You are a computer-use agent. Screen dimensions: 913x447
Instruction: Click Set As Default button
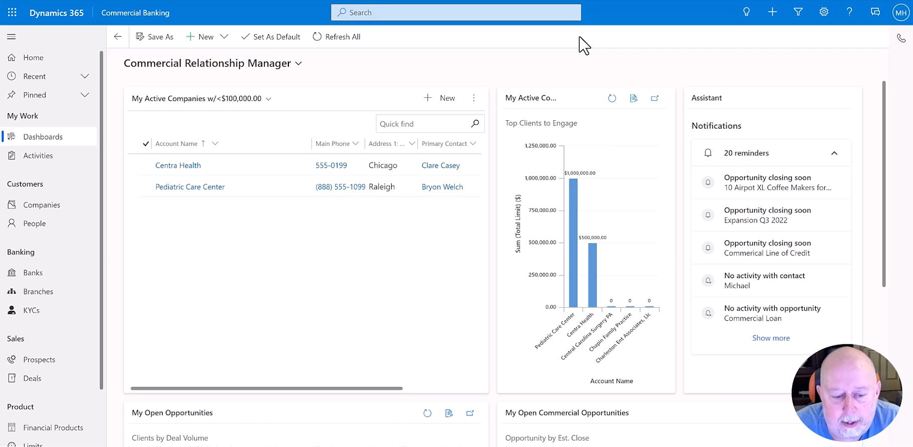(x=270, y=37)
